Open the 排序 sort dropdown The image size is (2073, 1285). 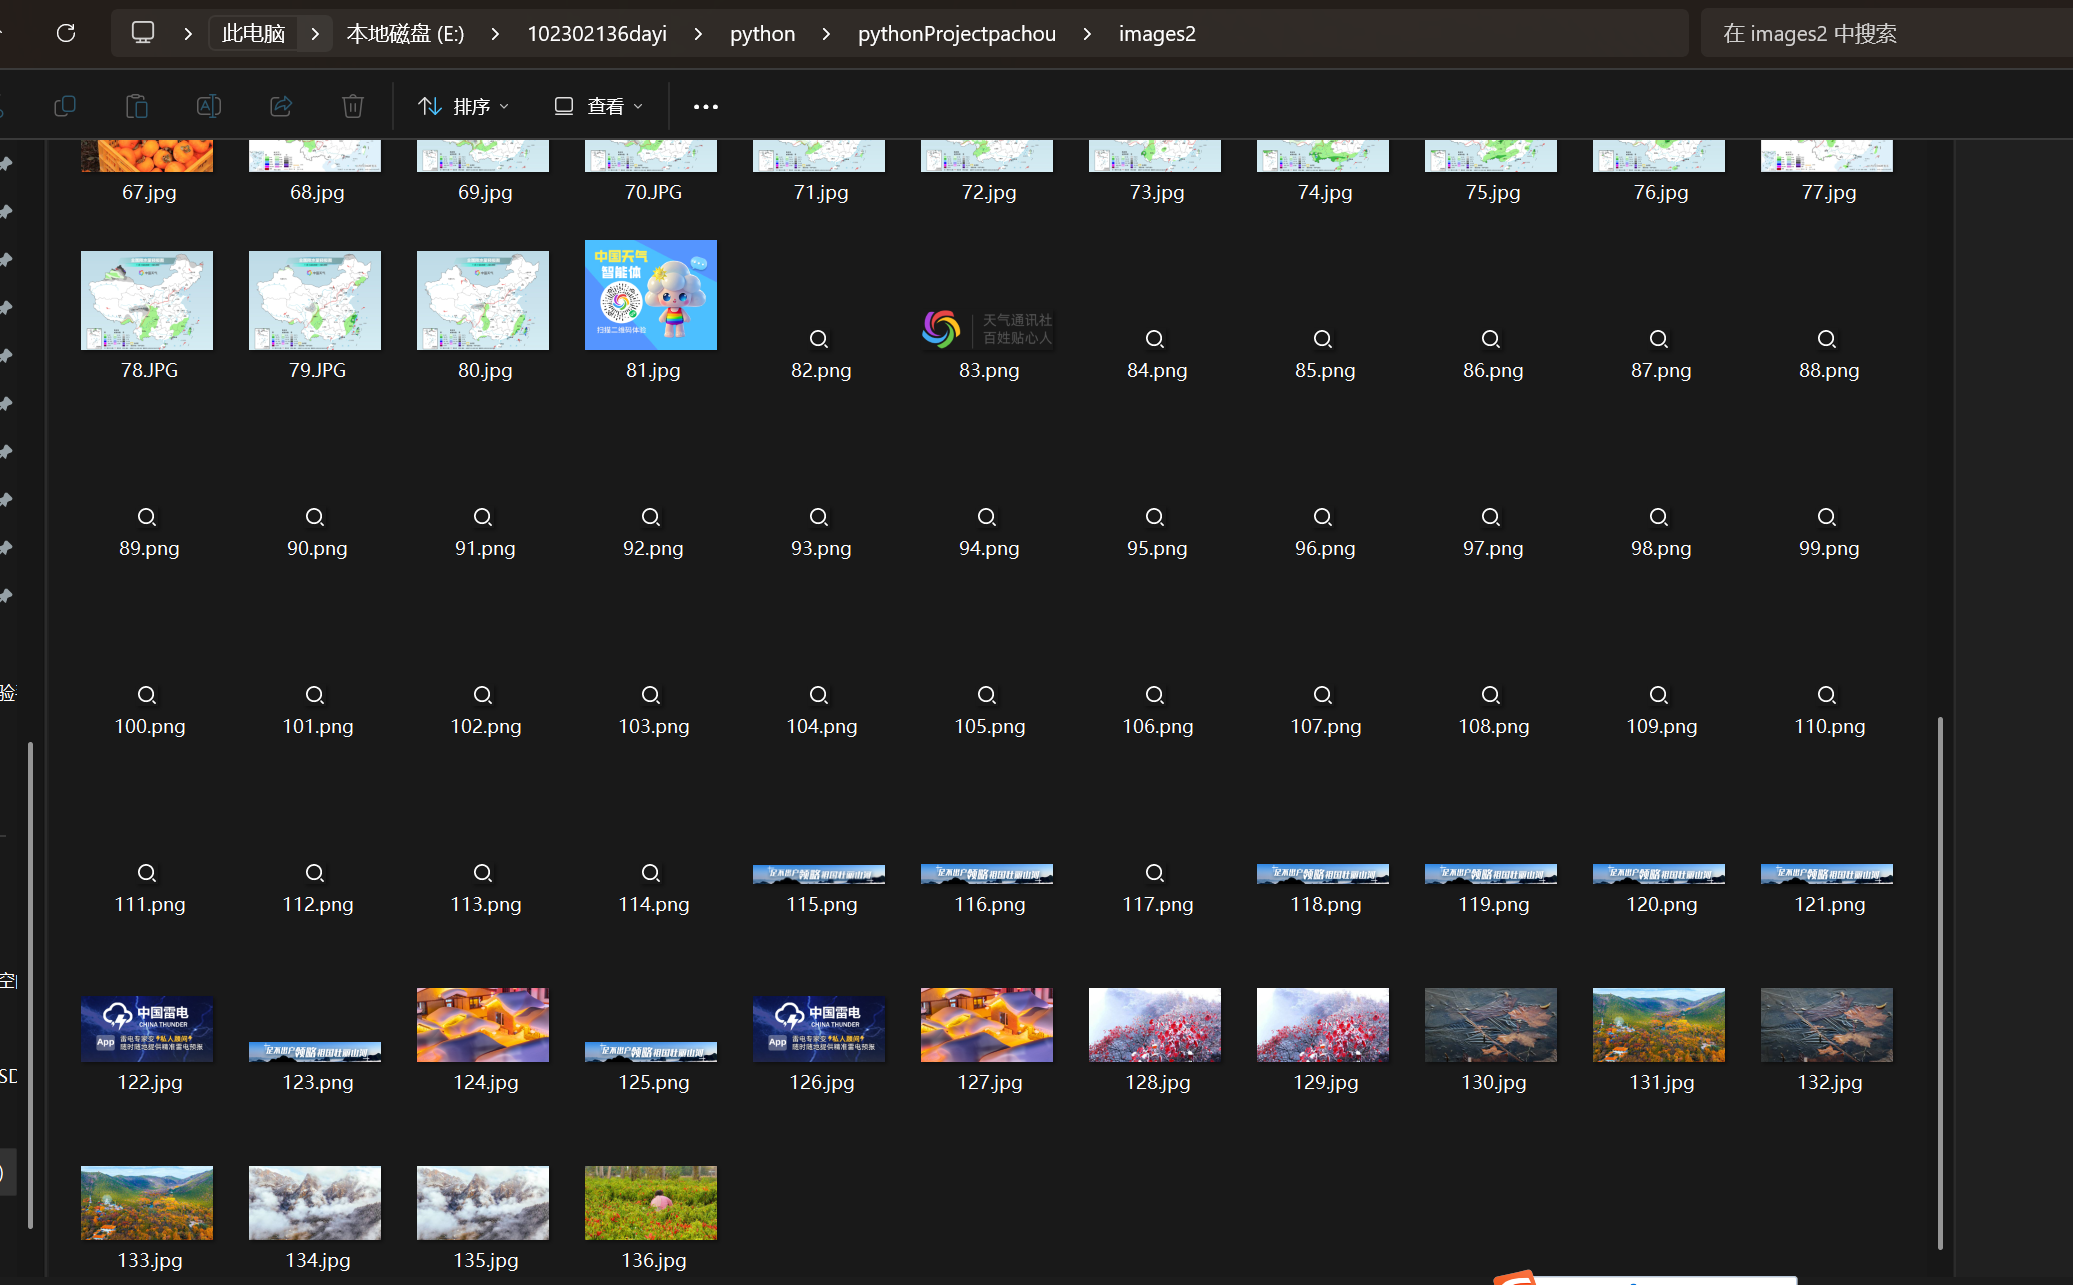[x=463, y=106]
